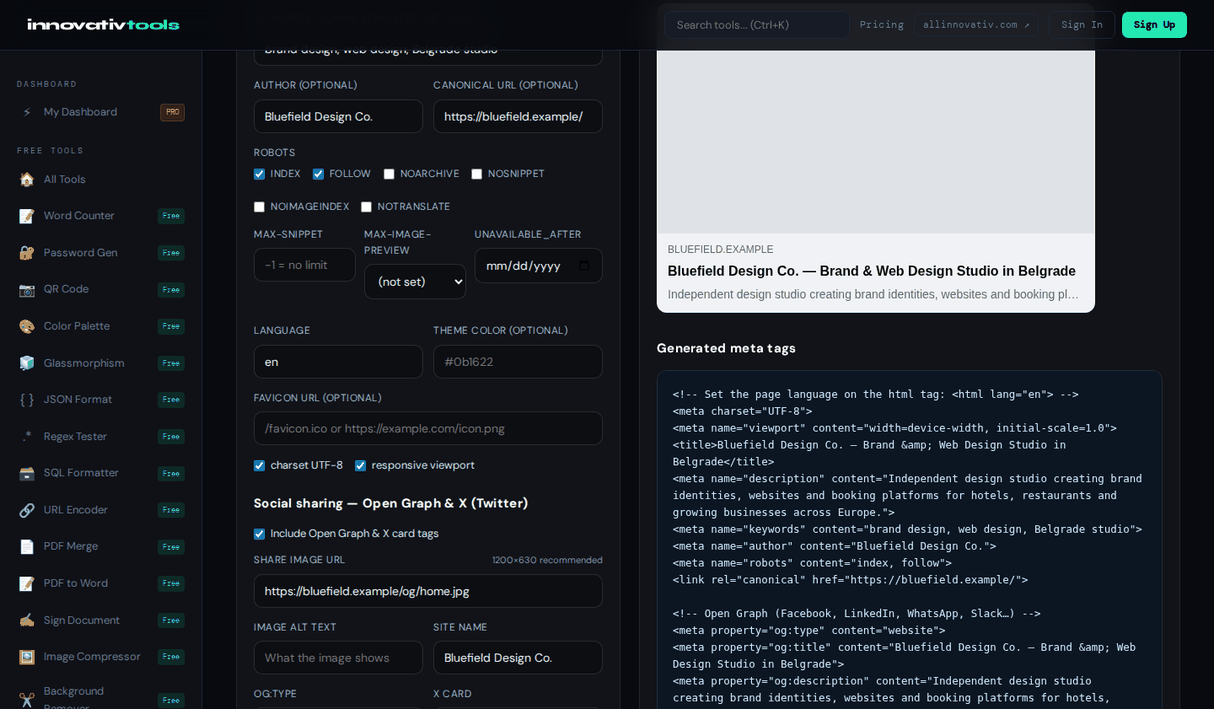This screenshot has width=1214, height=709.
Task: Open the Glassmorphism tool
Action: [101, 363]
